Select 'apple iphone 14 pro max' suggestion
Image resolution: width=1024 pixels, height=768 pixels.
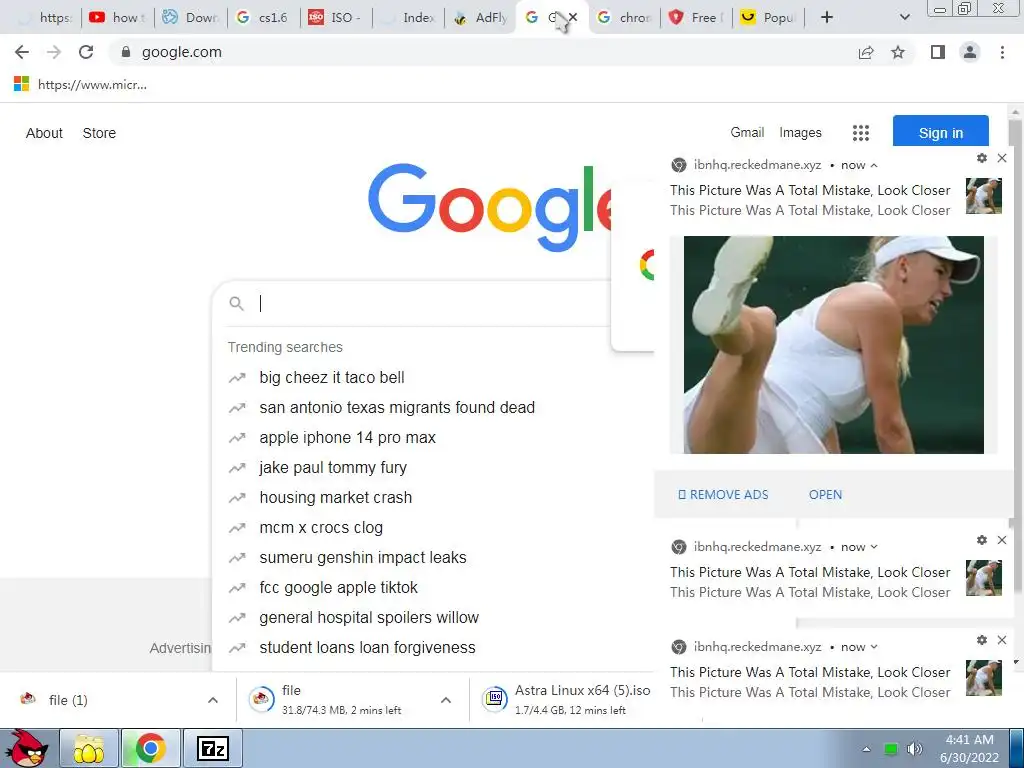[347, 438]
